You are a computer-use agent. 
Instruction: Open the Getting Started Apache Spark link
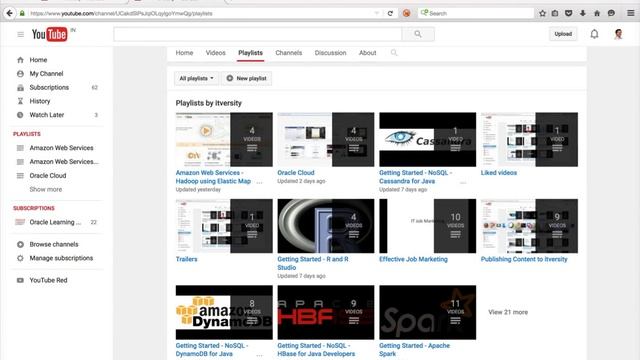coord(414,350)
